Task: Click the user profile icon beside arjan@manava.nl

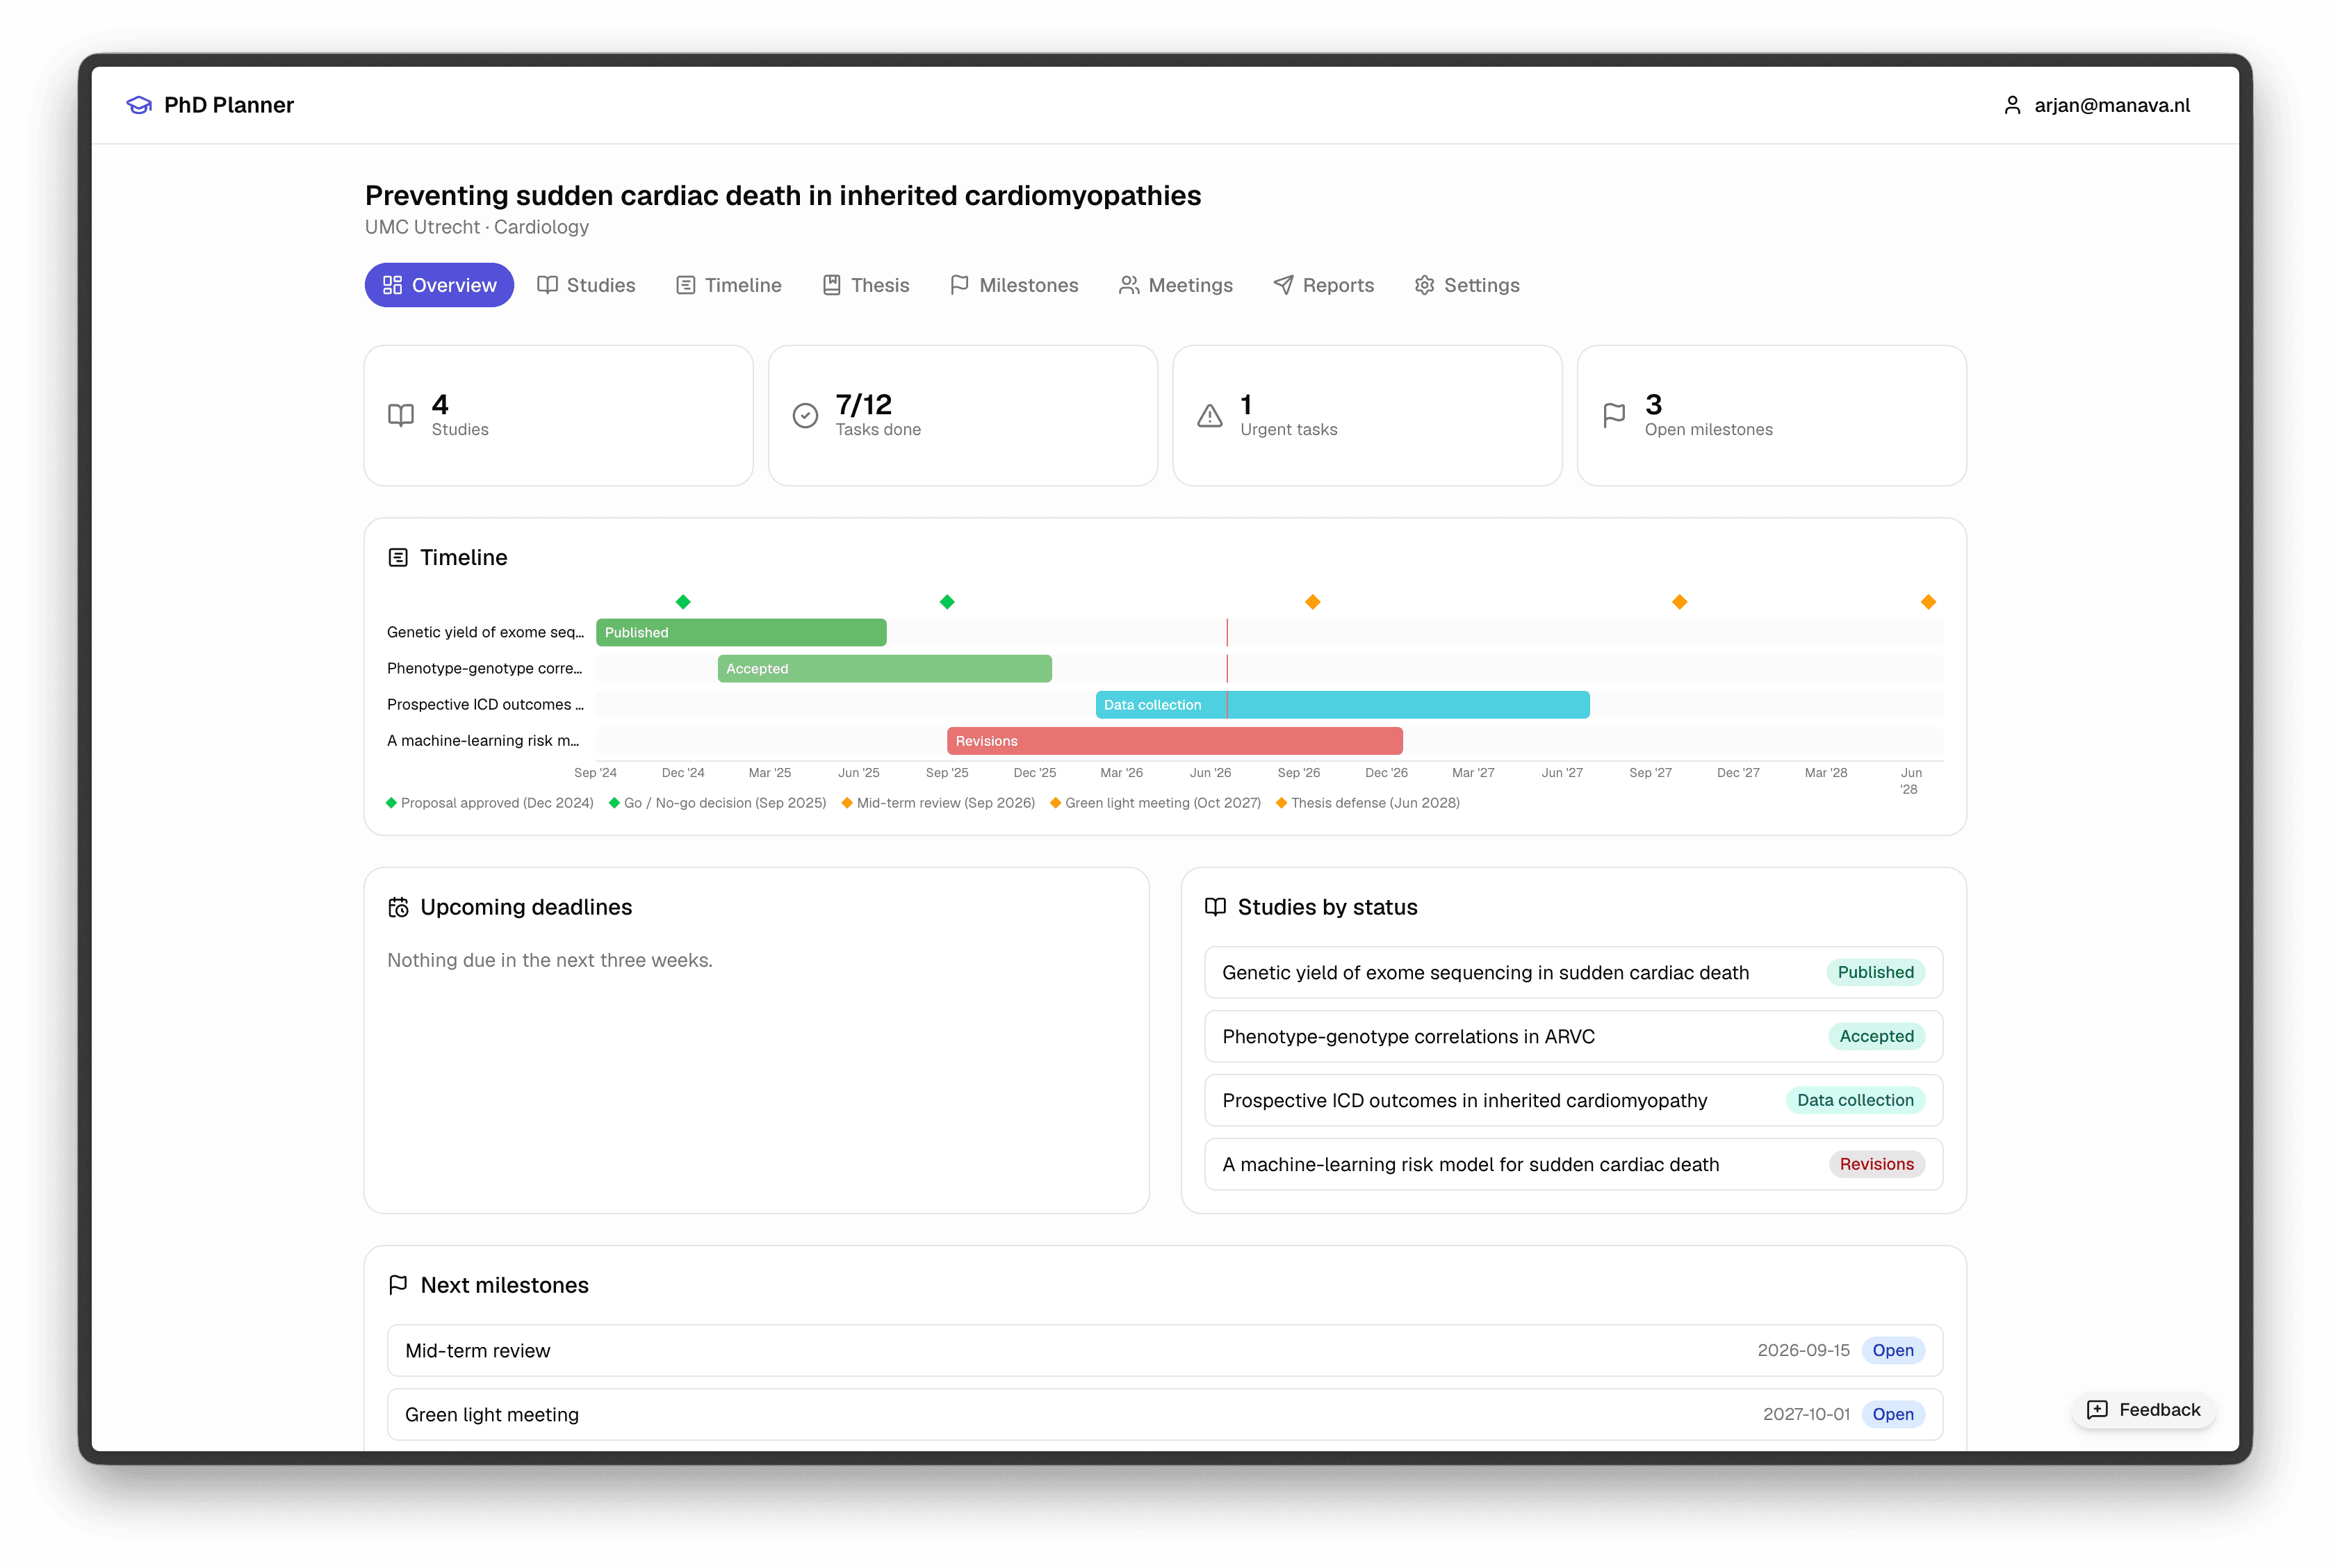Action: tap(2012, 105)
